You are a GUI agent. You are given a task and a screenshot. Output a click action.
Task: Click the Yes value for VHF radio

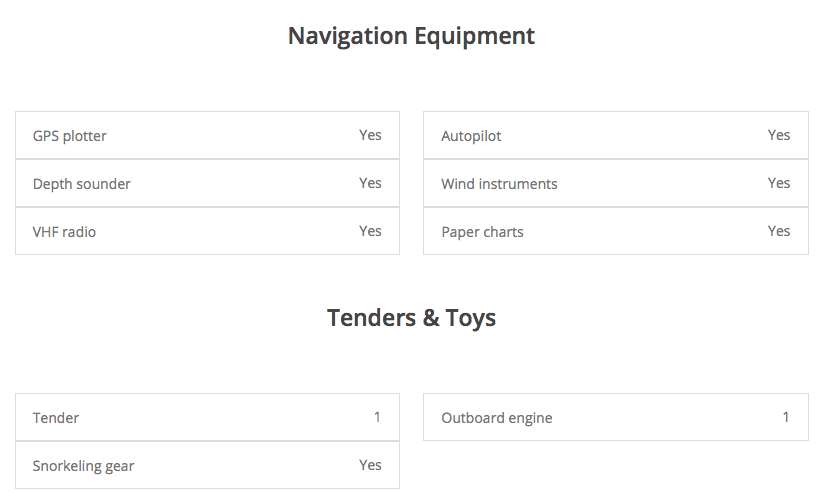click(x=370, y=231)
